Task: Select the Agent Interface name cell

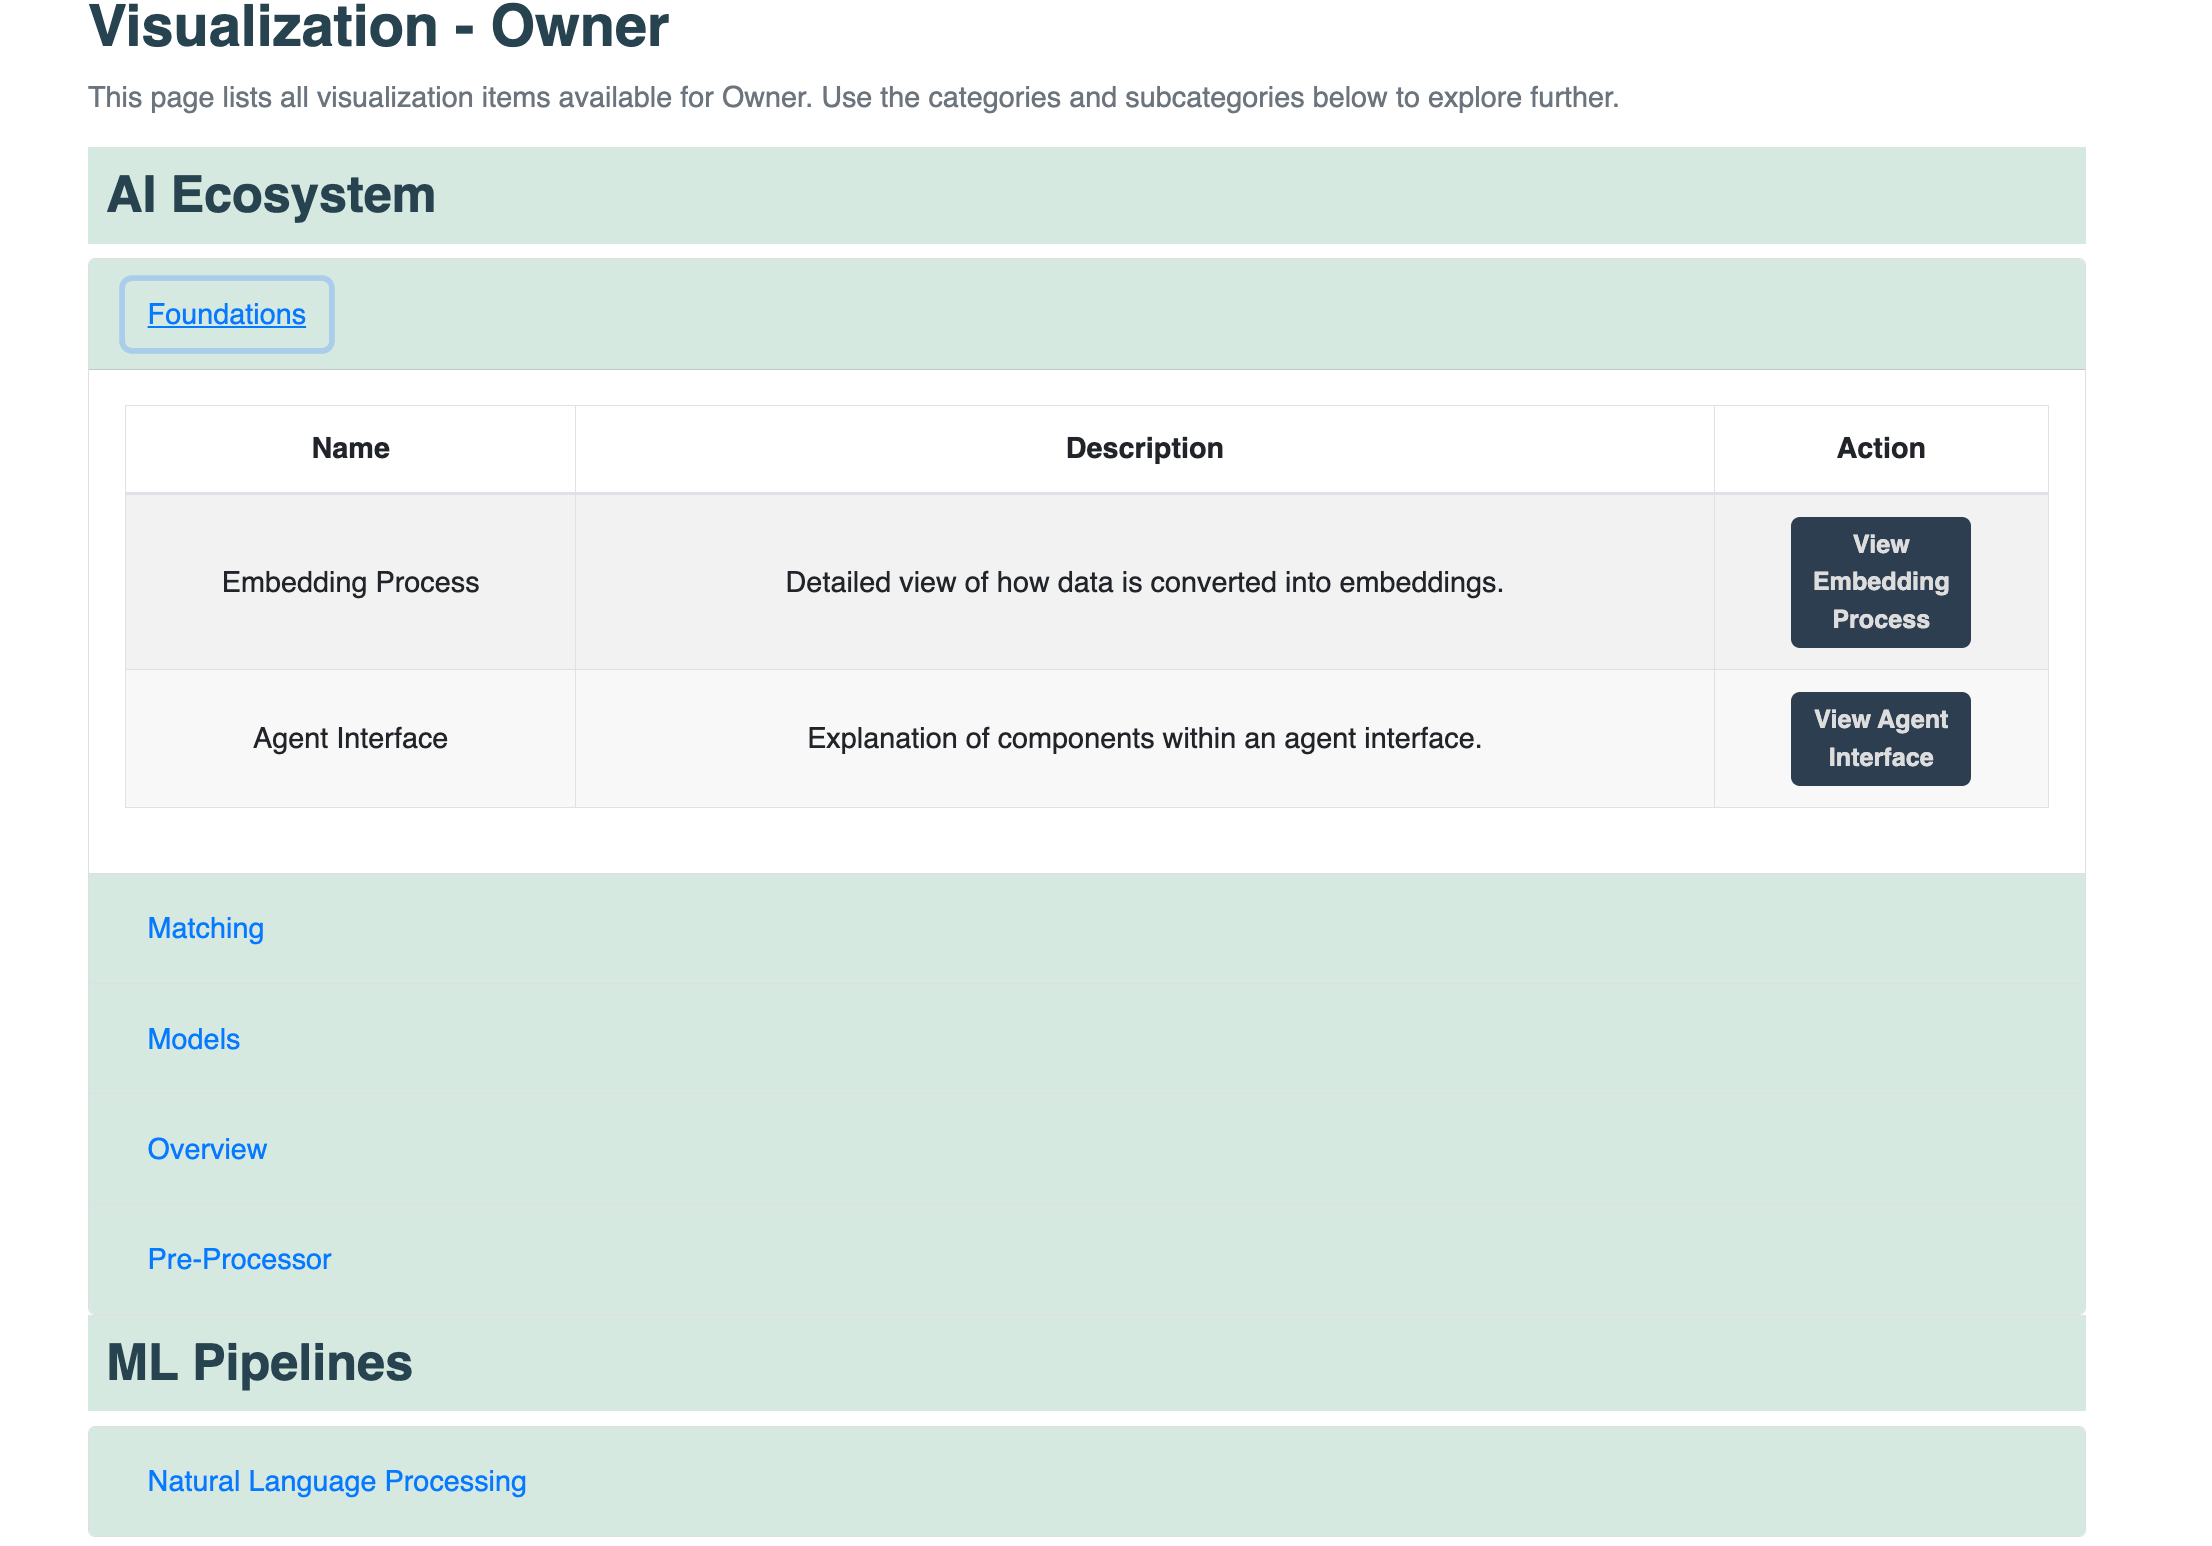Action: click(350, 738)
